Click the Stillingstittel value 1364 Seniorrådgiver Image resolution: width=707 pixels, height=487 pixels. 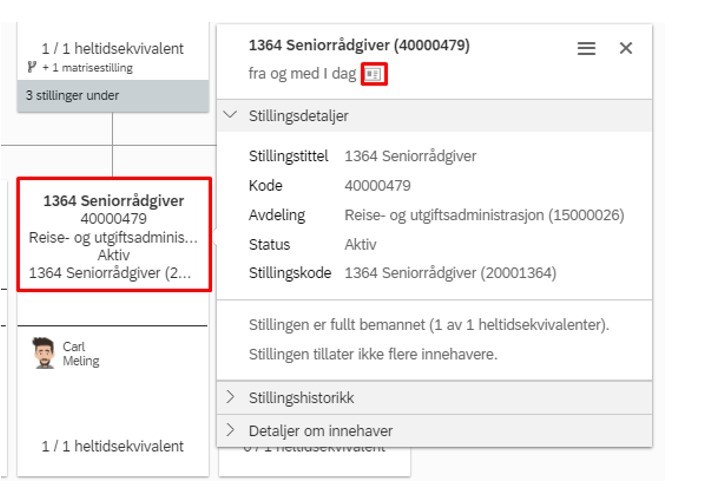pyautogui.click(x=410, y=156)
